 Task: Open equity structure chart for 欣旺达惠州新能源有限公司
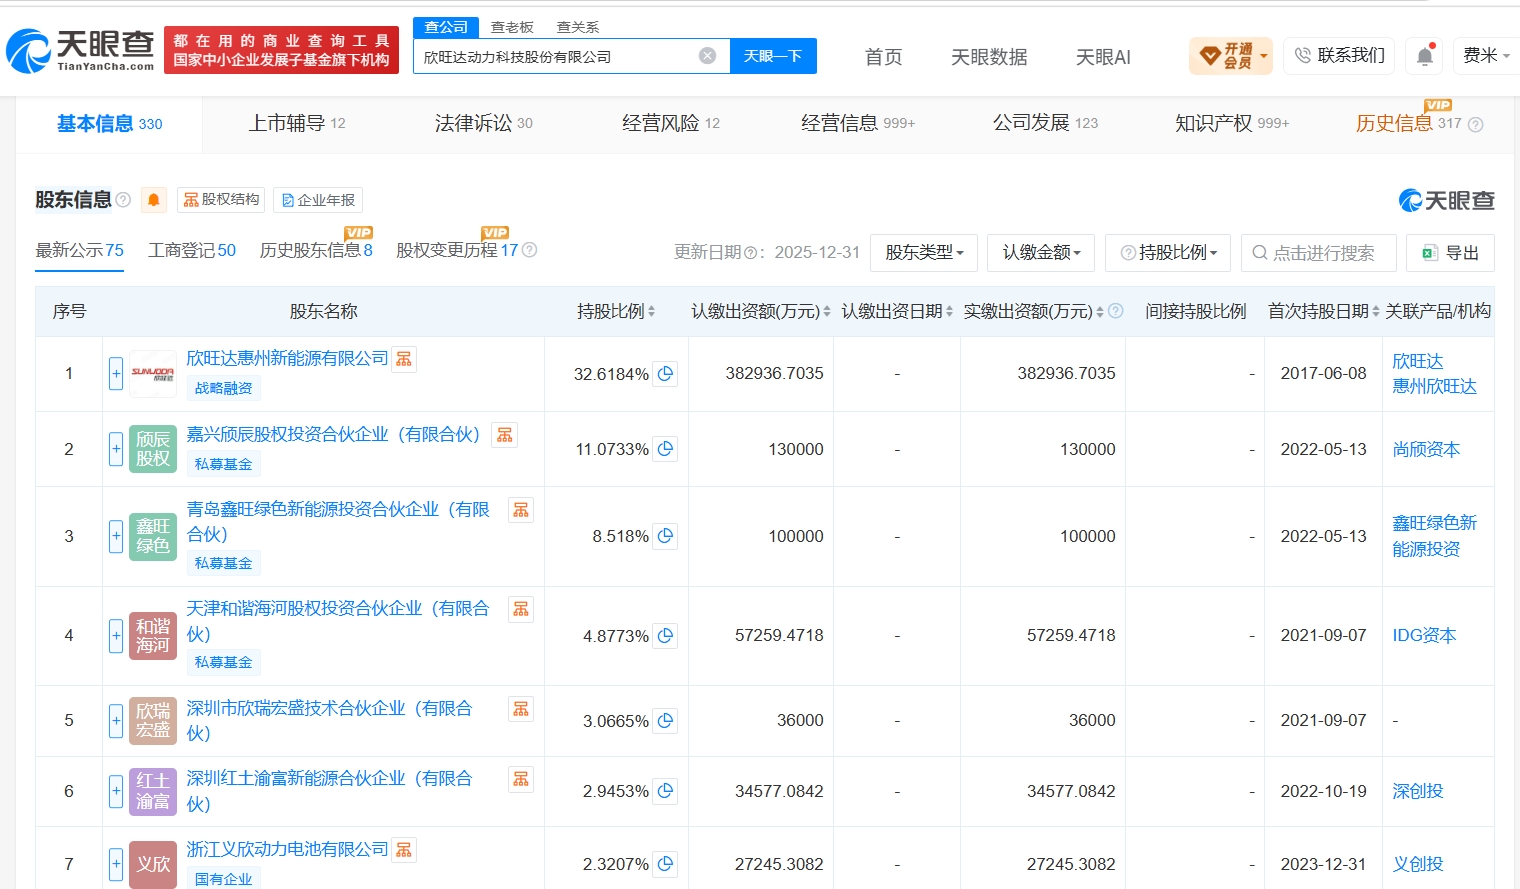(x=404, y=359)
